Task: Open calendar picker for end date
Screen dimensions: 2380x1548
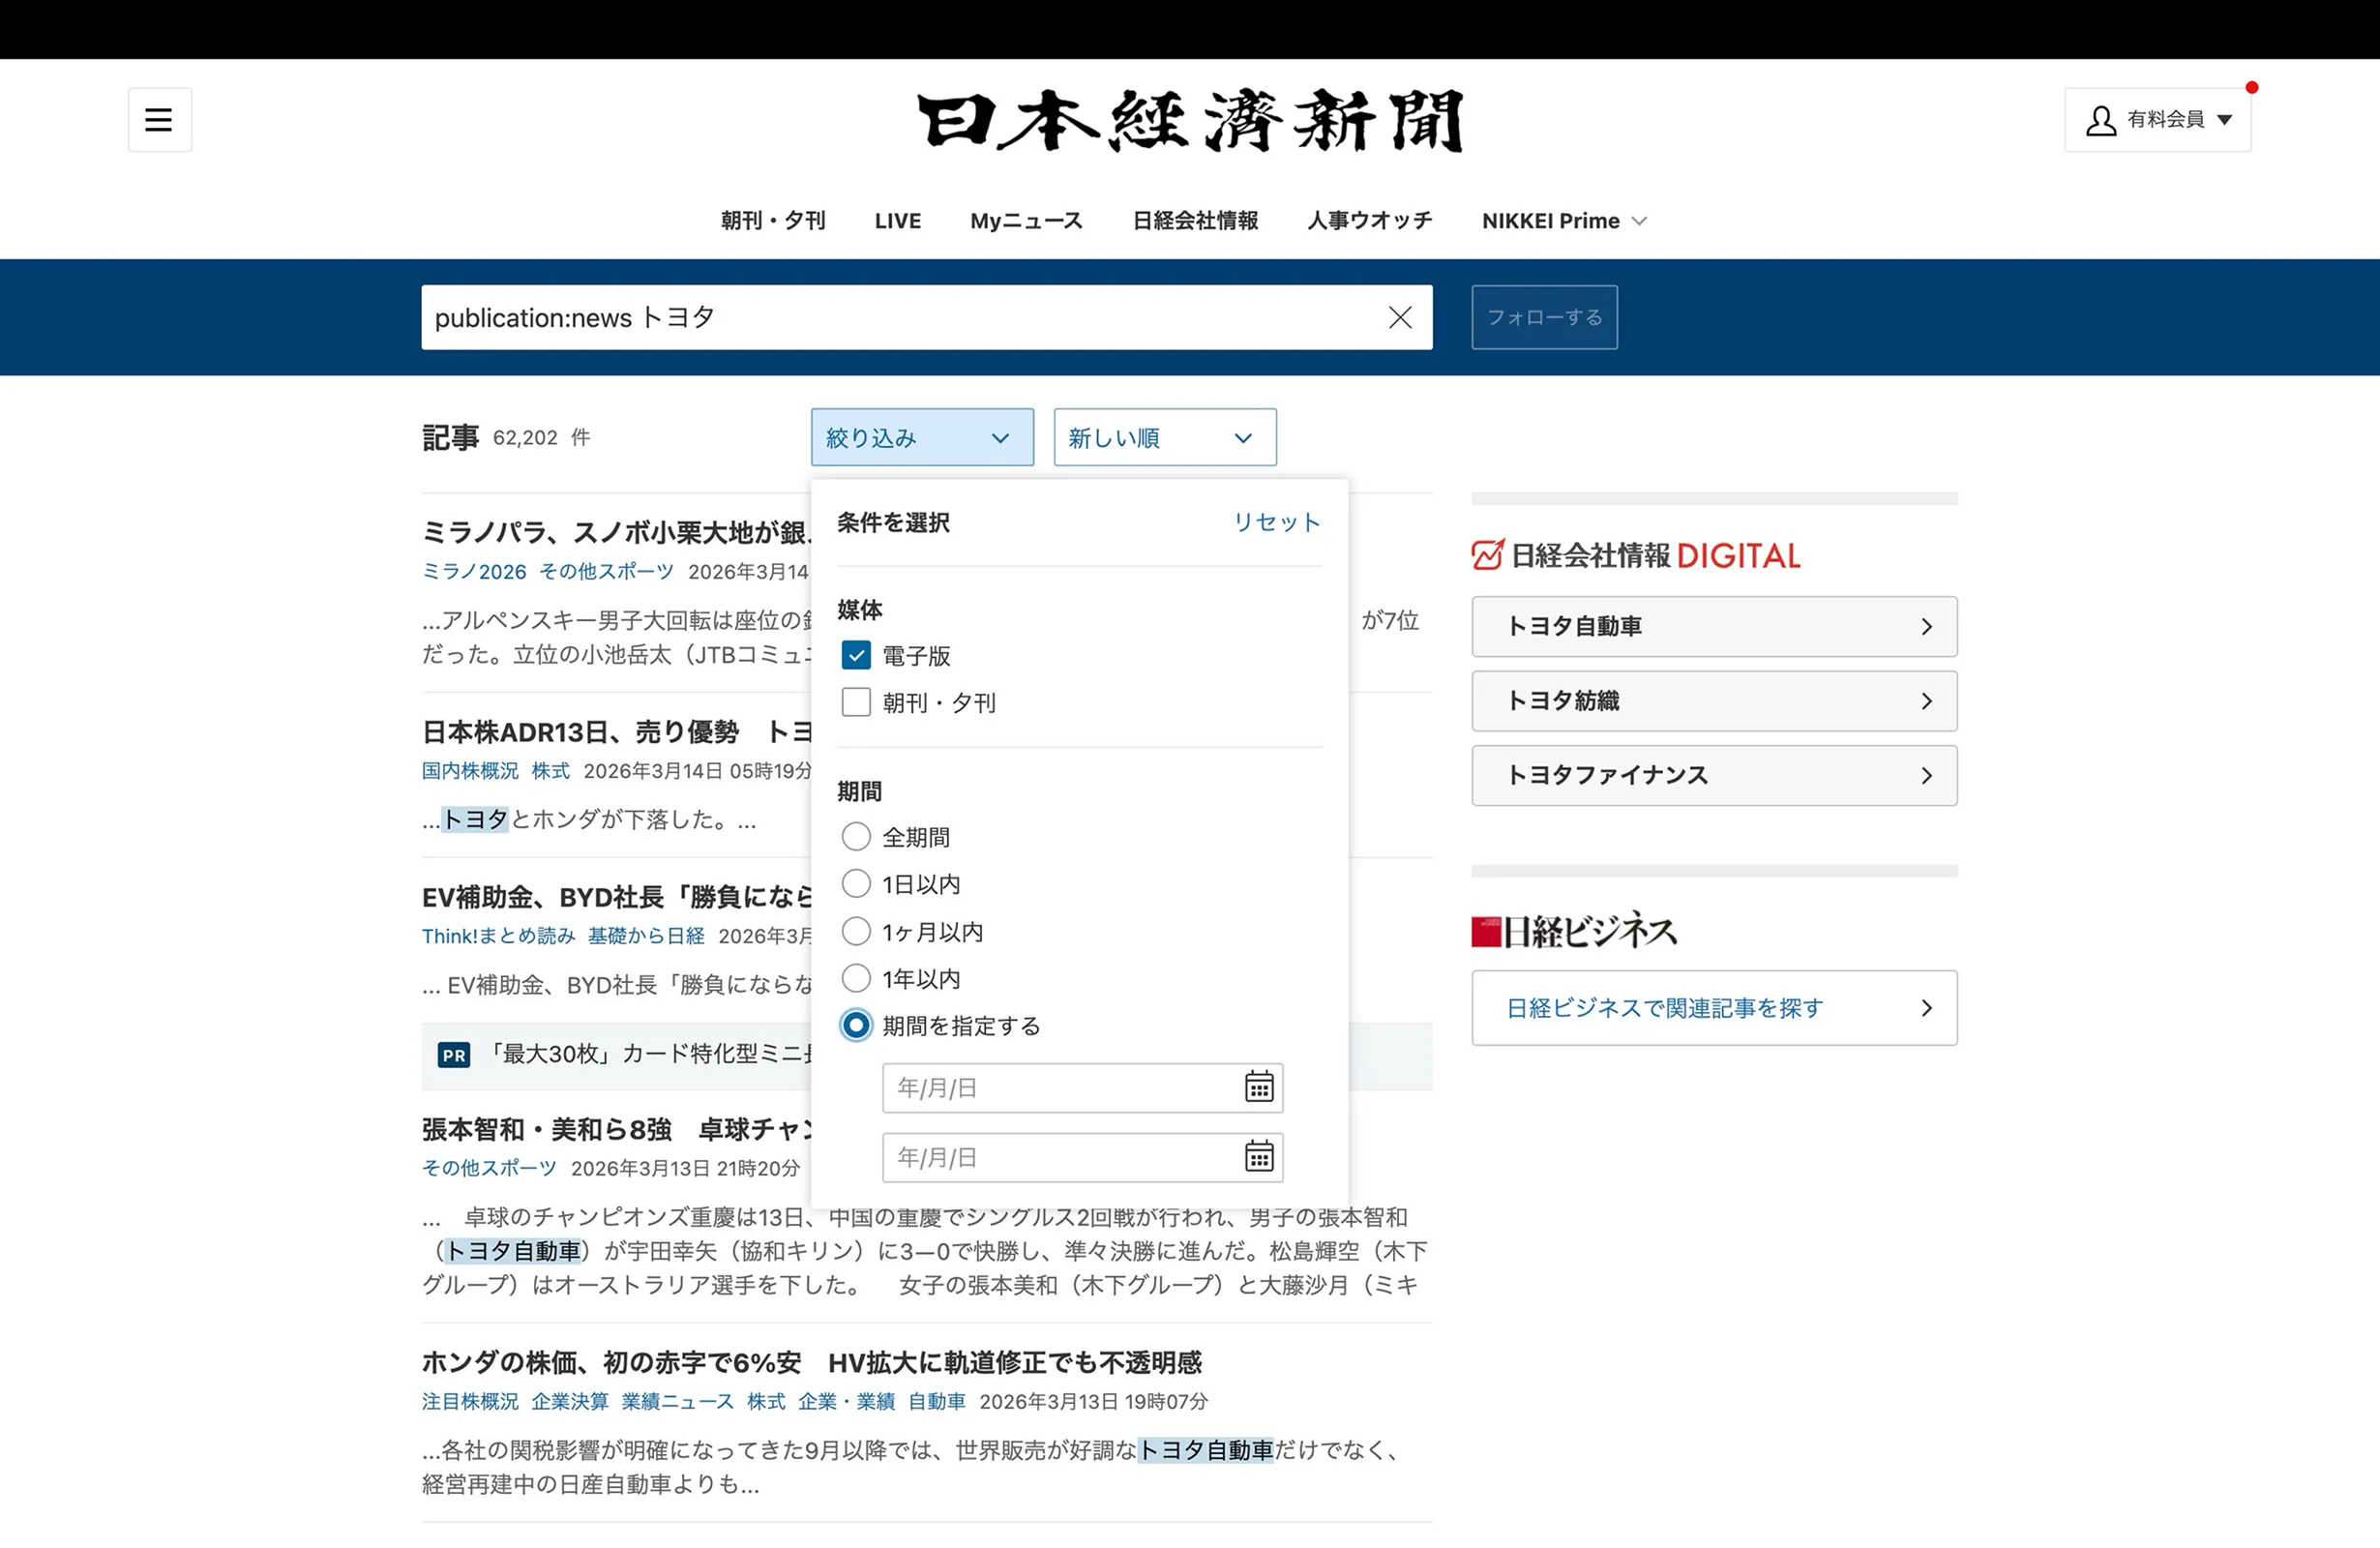Action: point(1259,1157)
